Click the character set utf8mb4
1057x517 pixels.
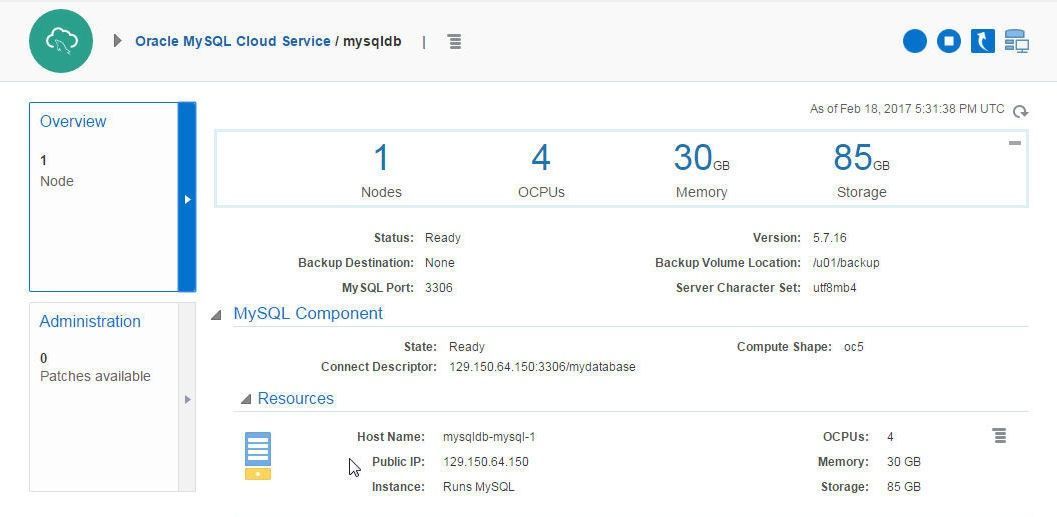coord(835,288)
